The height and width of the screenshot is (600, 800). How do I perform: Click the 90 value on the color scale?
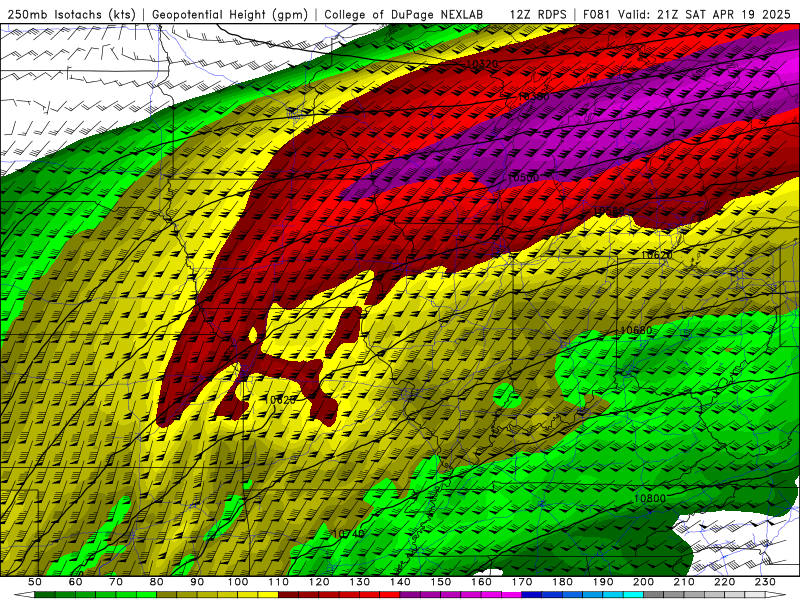click(197, 582)
